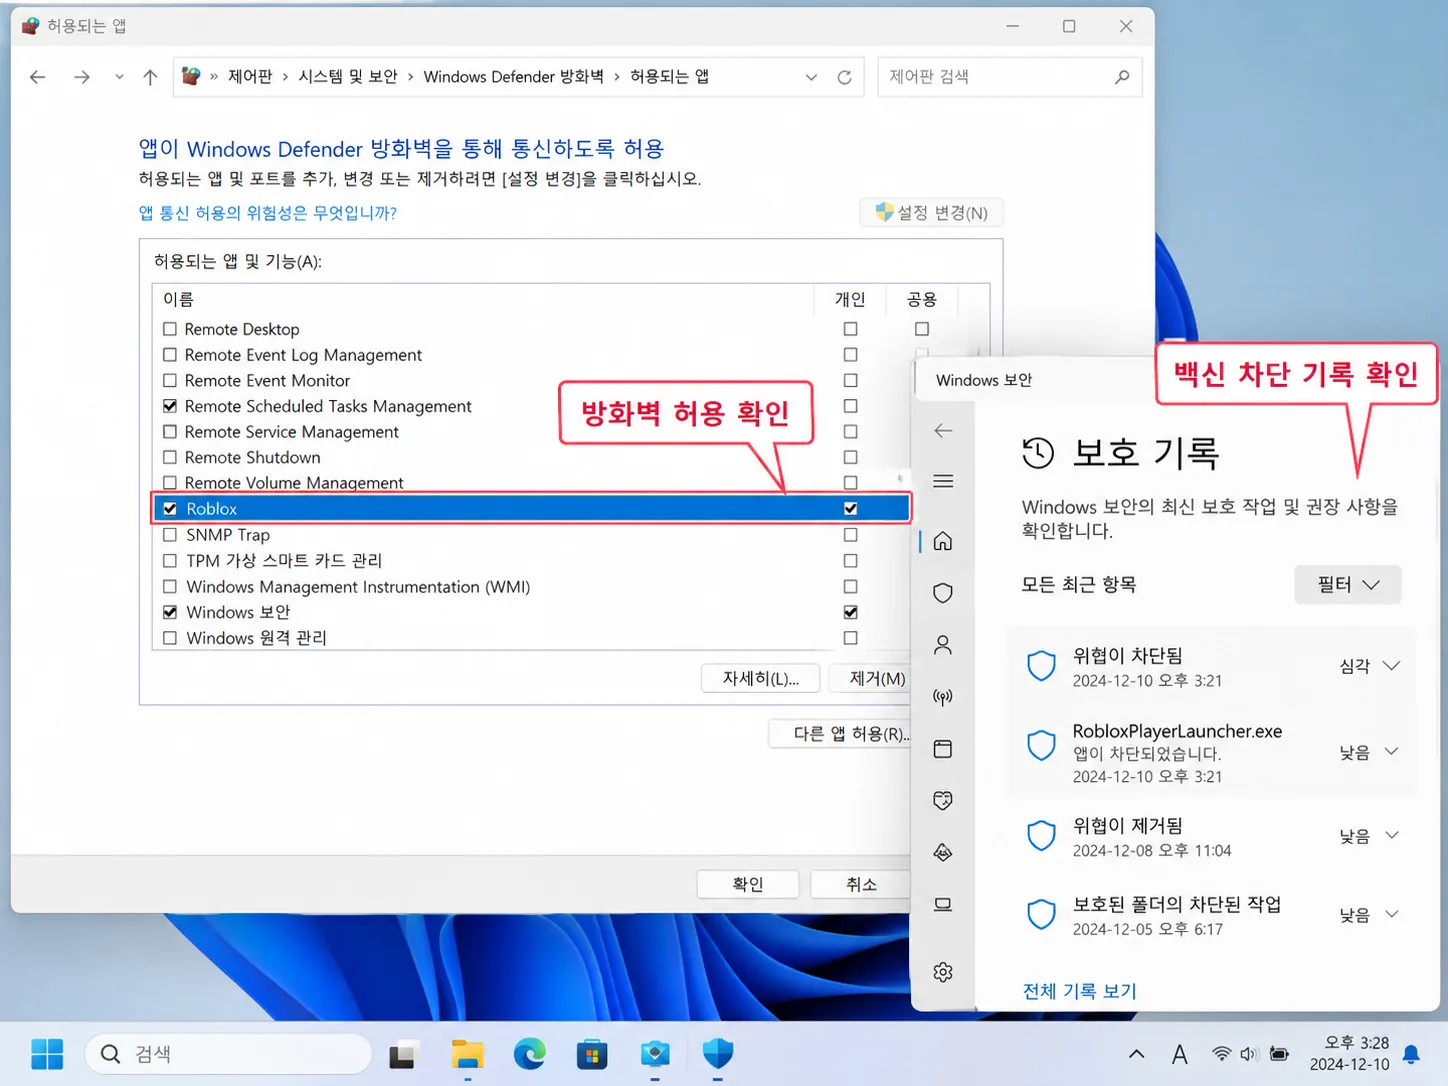The width and height of the screenshot is (1448, 1086).
Task: Toggle Remote Event Log Management checkbox
Action: tap(170, 355)
